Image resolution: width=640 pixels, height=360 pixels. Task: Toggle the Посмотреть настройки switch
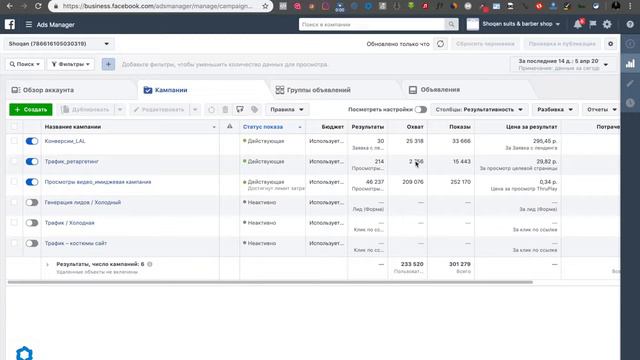click(421, 109)
